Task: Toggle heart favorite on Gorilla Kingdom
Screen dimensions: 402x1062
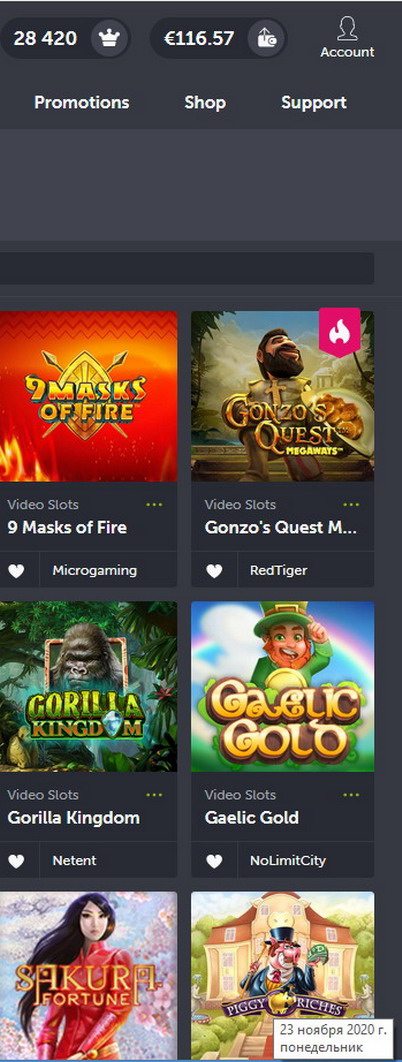Action: point(16,861)
